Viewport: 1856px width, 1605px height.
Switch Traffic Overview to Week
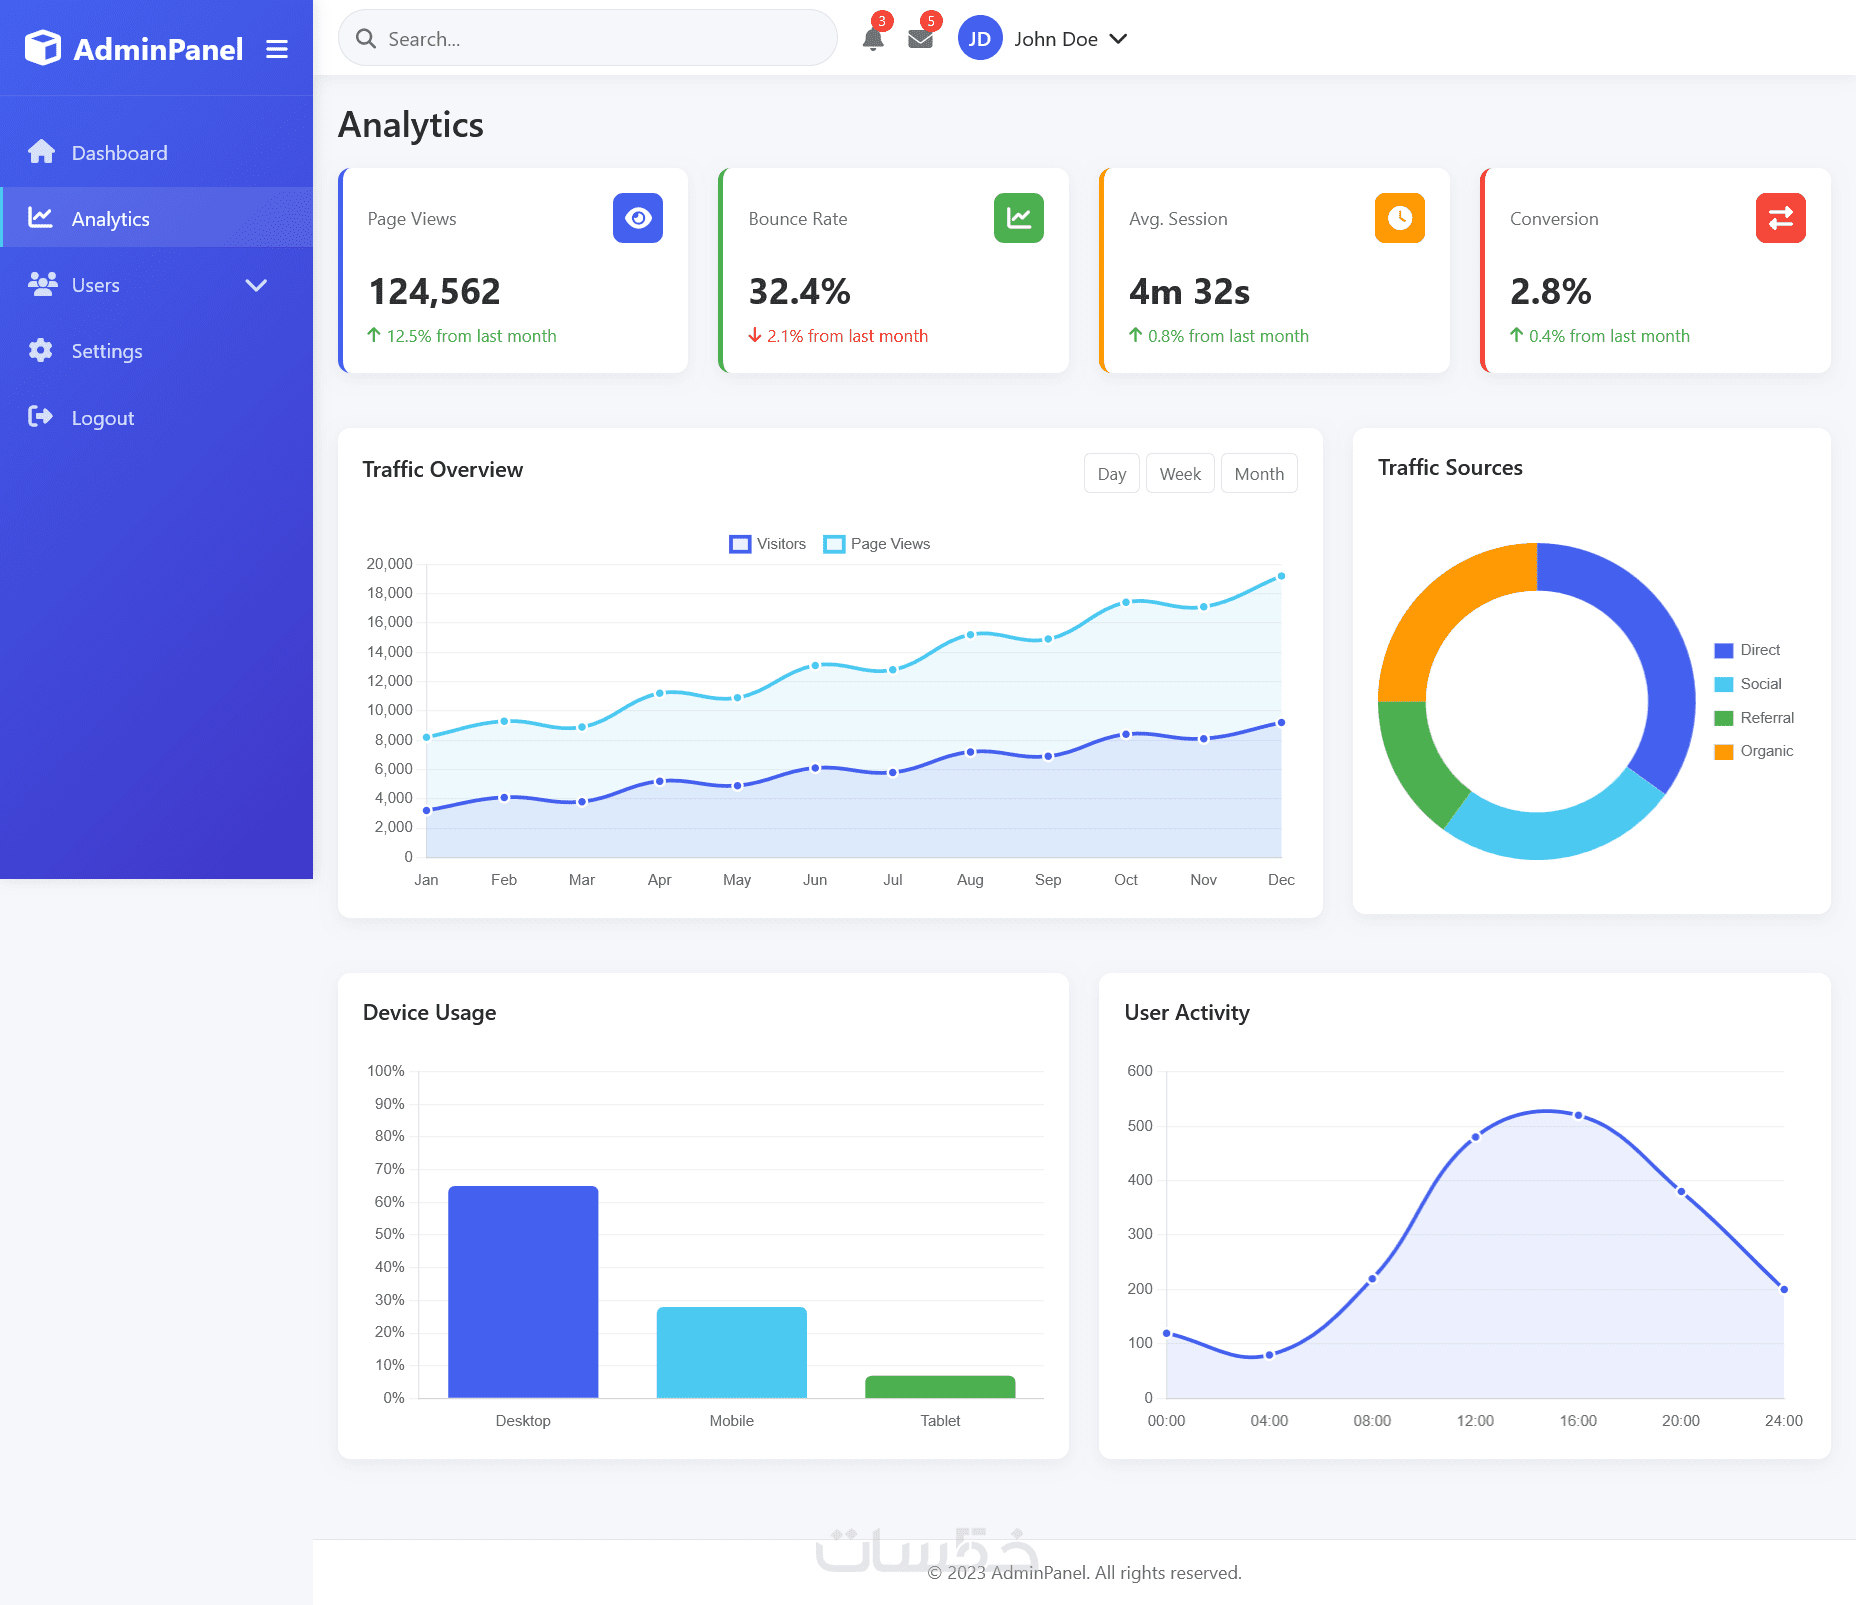tap(1180, 473)
